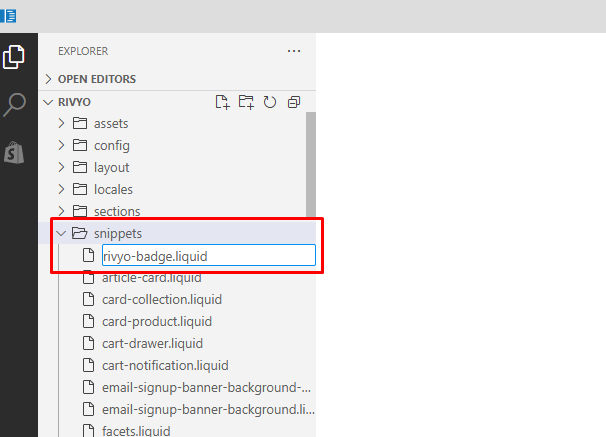Open facets.liquid file
The width and height of the screenshot is (606, 437).
pos(136,431)
